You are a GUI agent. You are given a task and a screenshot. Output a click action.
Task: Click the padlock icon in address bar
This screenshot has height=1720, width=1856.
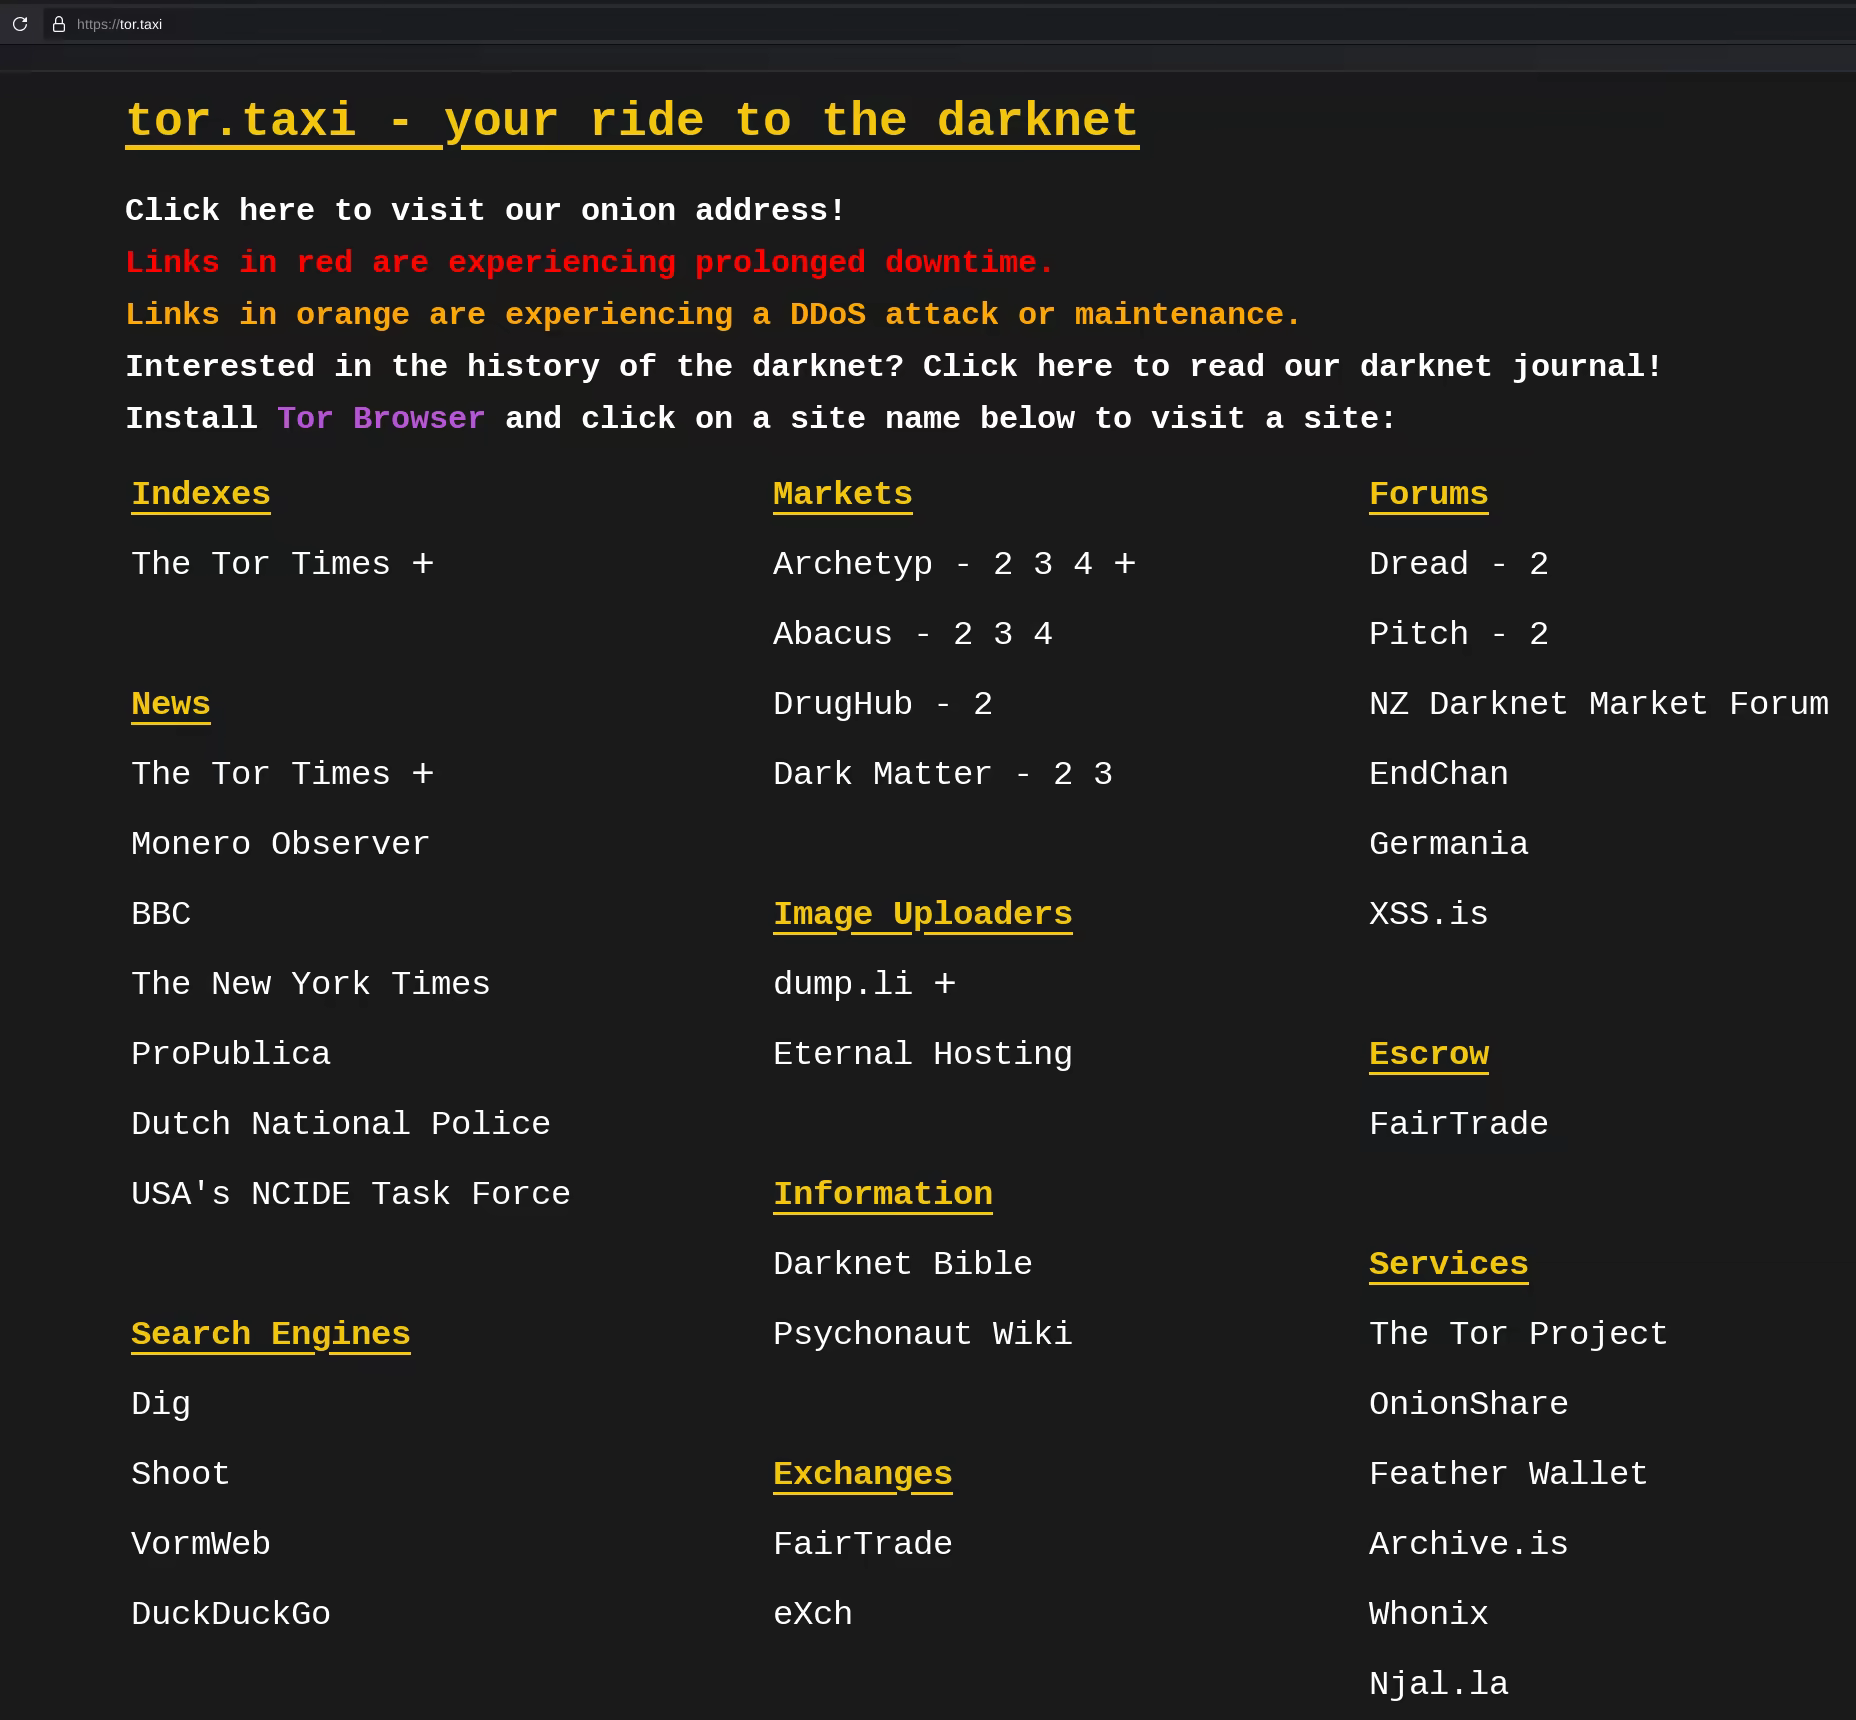point(59,24)
